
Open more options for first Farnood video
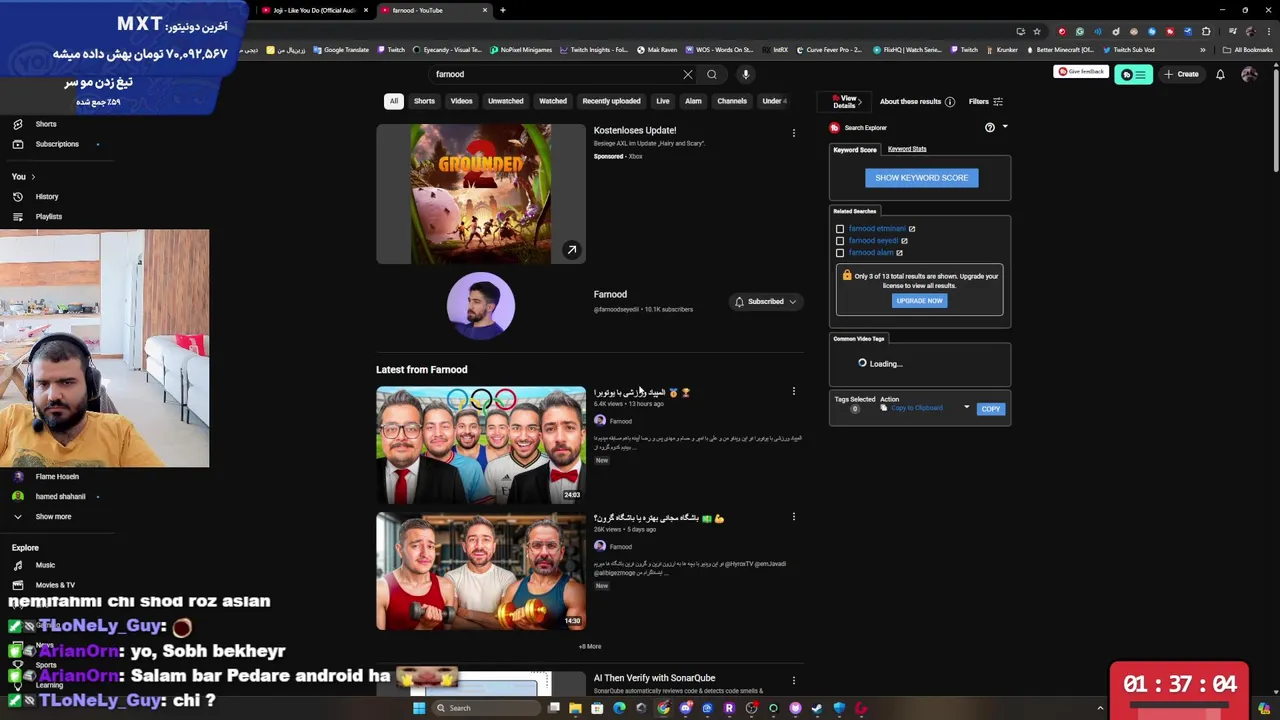(x=794, y=392)
